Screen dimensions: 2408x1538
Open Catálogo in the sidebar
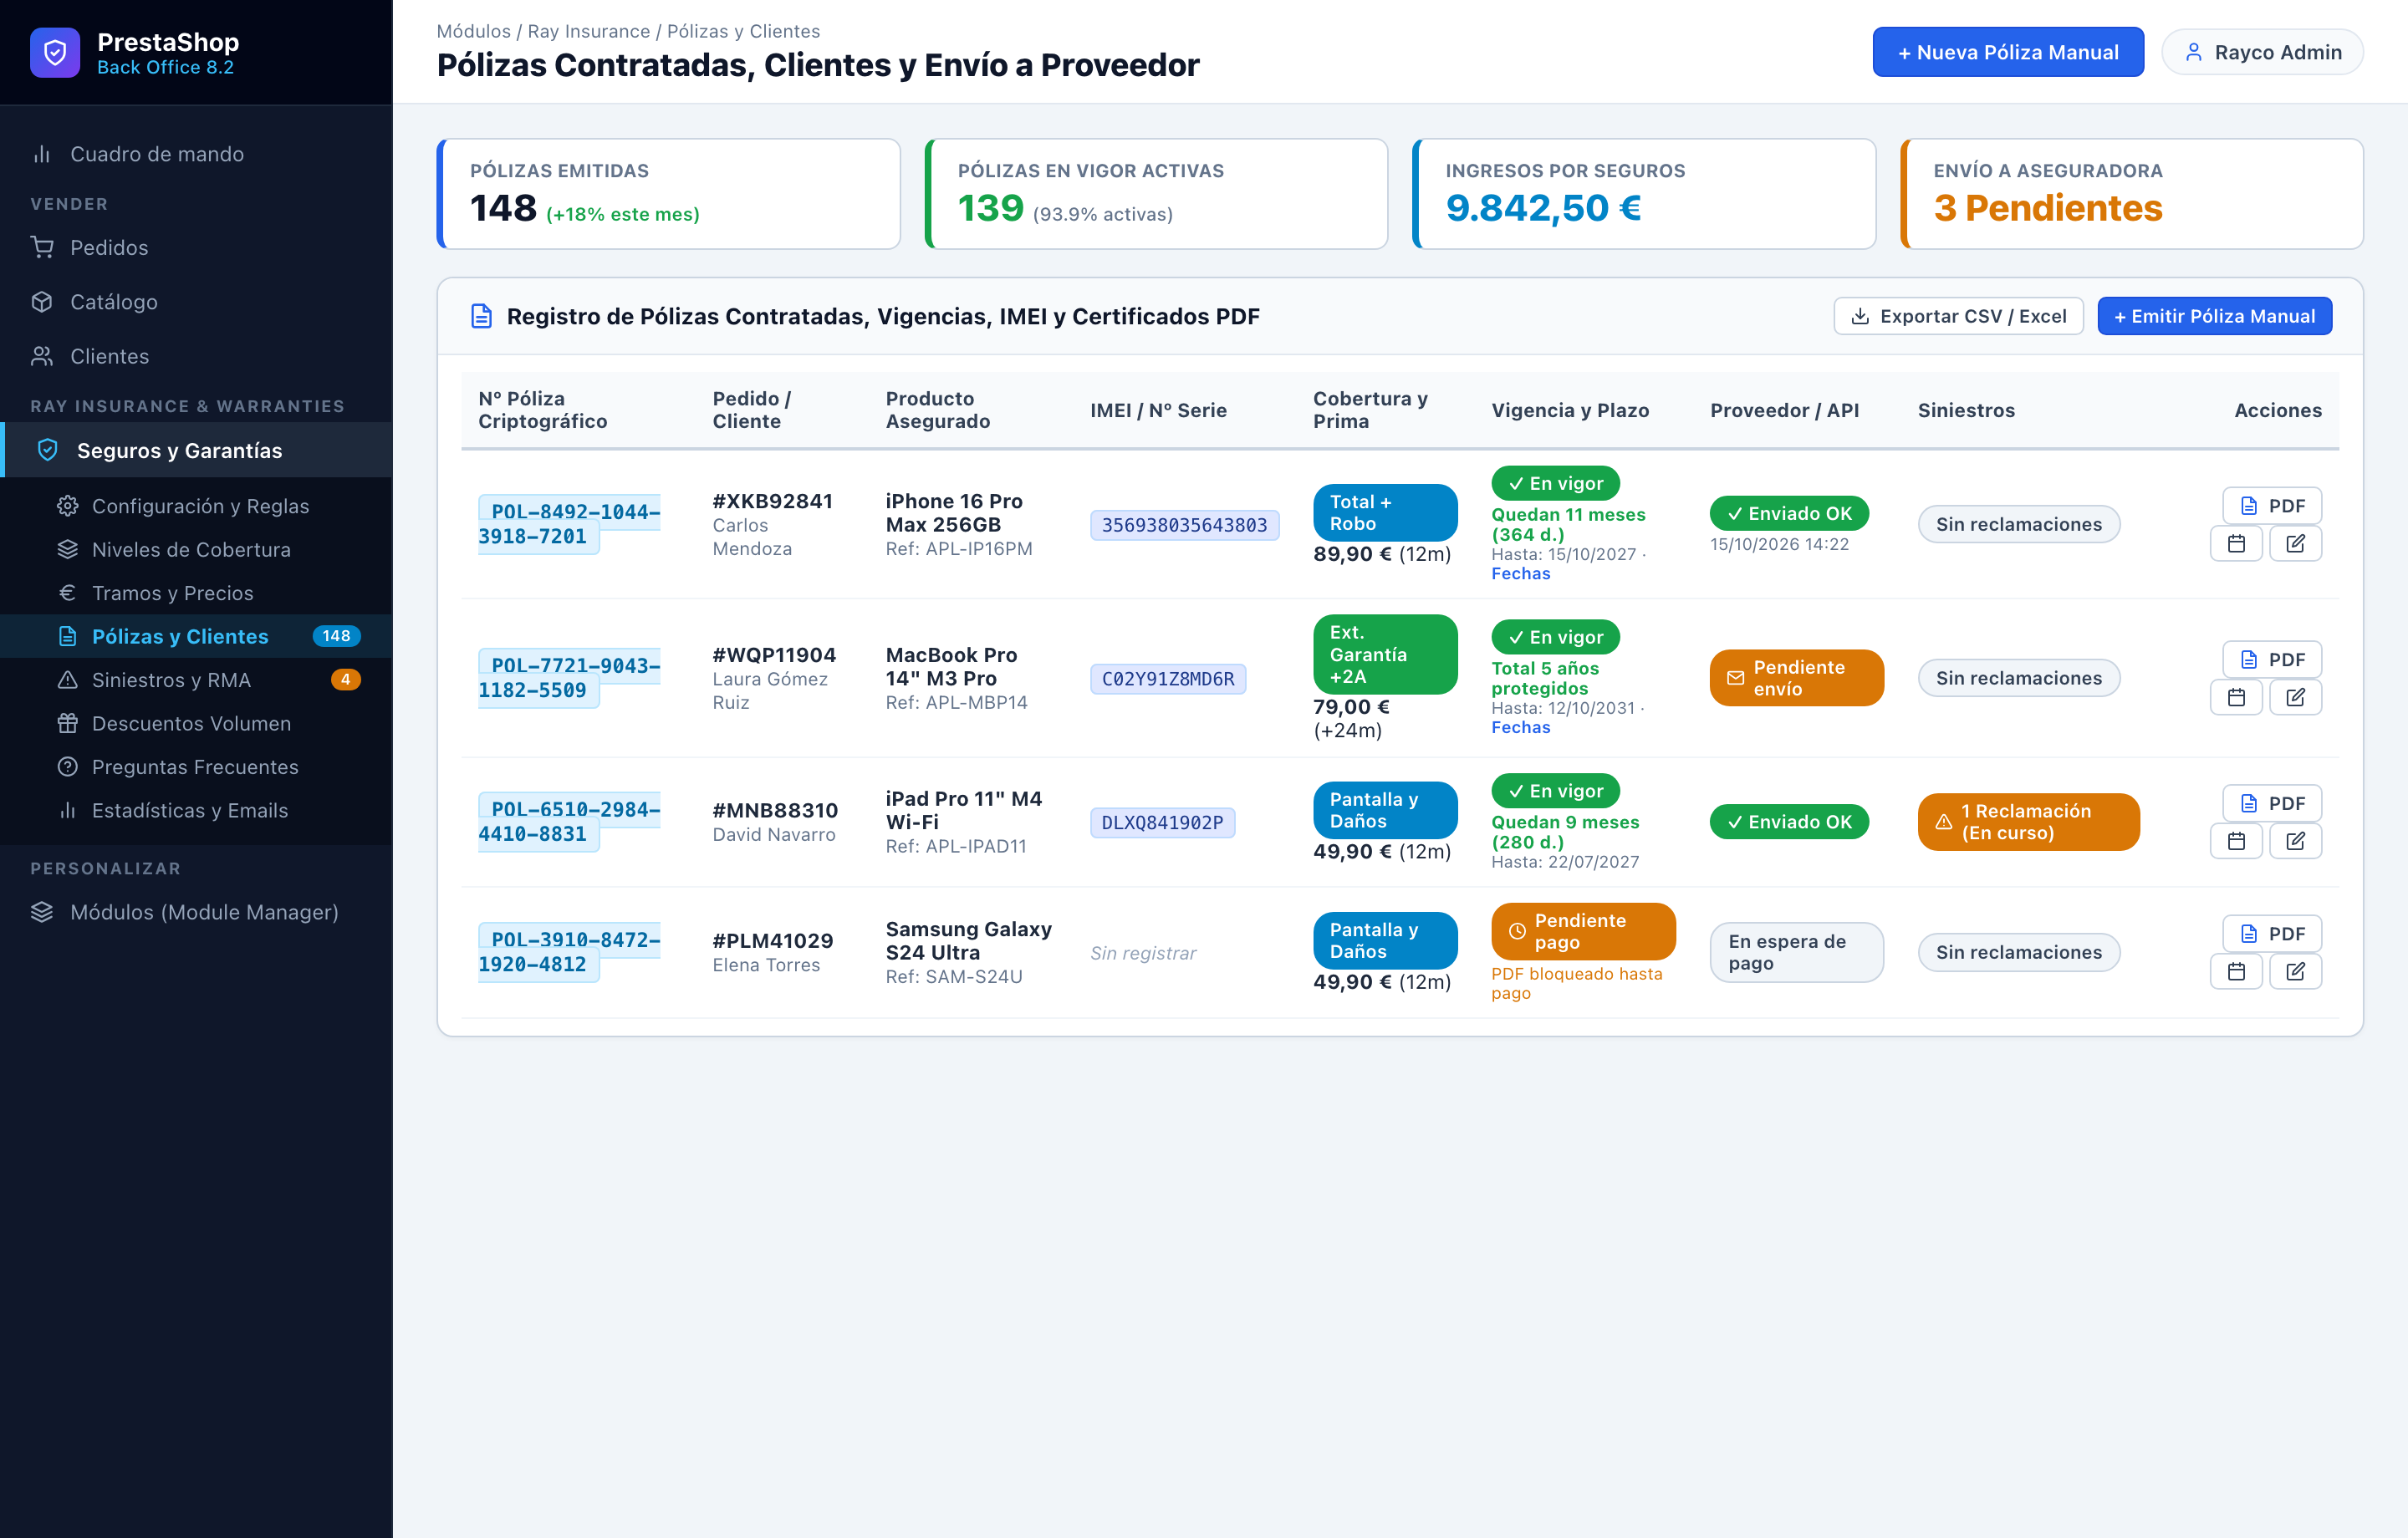click(x=196, y=302)
